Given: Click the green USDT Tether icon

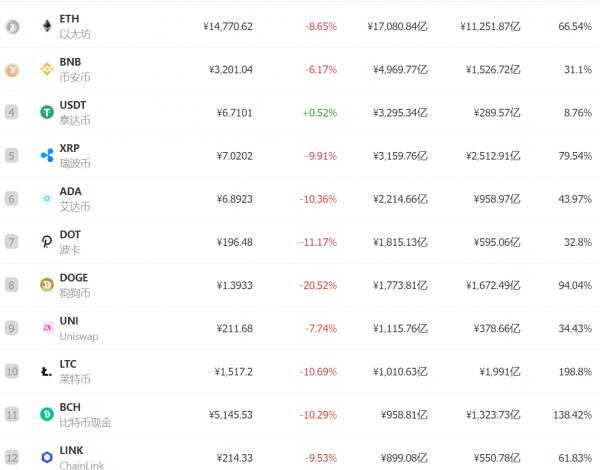Looking at the screenshot, I should pos(47,112).
